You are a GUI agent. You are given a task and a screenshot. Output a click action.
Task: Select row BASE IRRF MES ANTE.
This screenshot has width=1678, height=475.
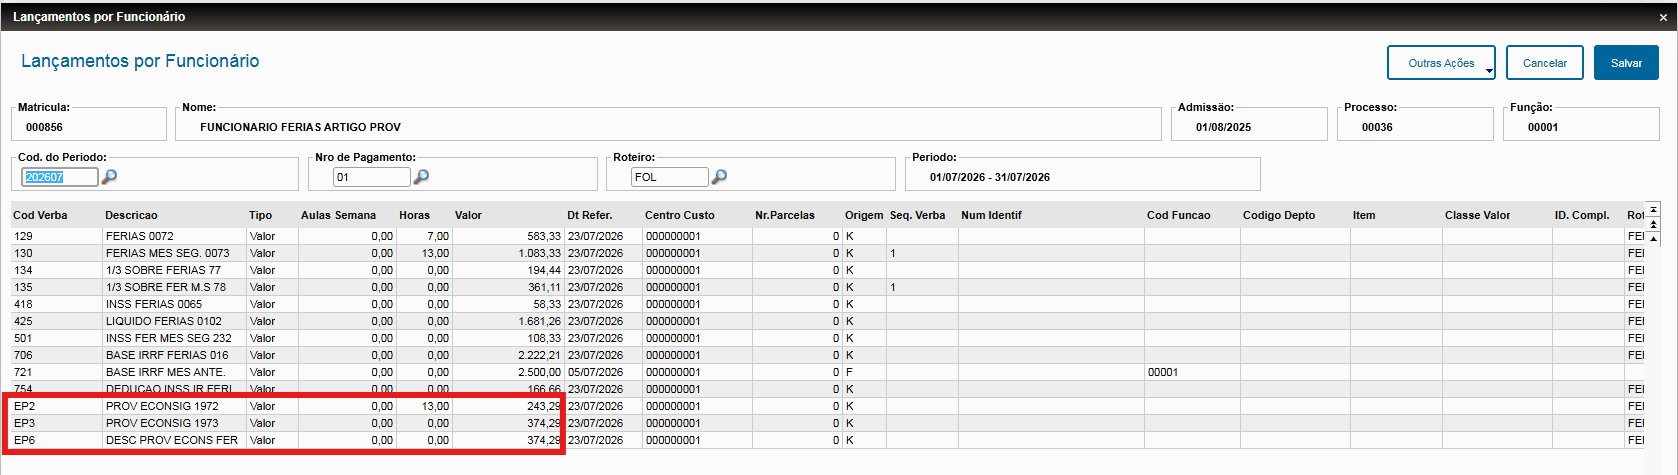(x=828, y=372)
